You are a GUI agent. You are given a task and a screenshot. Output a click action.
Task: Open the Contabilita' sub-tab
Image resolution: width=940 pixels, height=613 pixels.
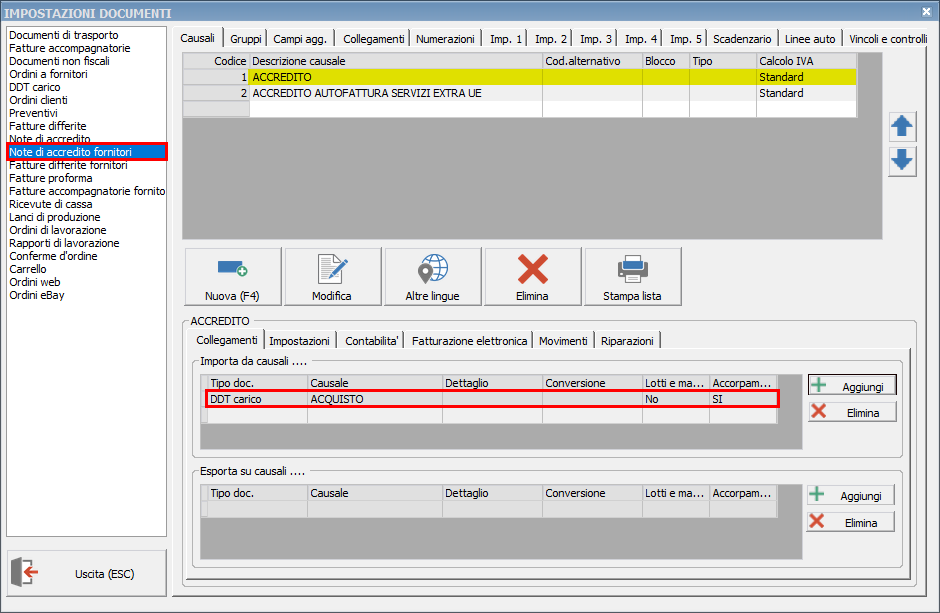[x=372, y=341]
